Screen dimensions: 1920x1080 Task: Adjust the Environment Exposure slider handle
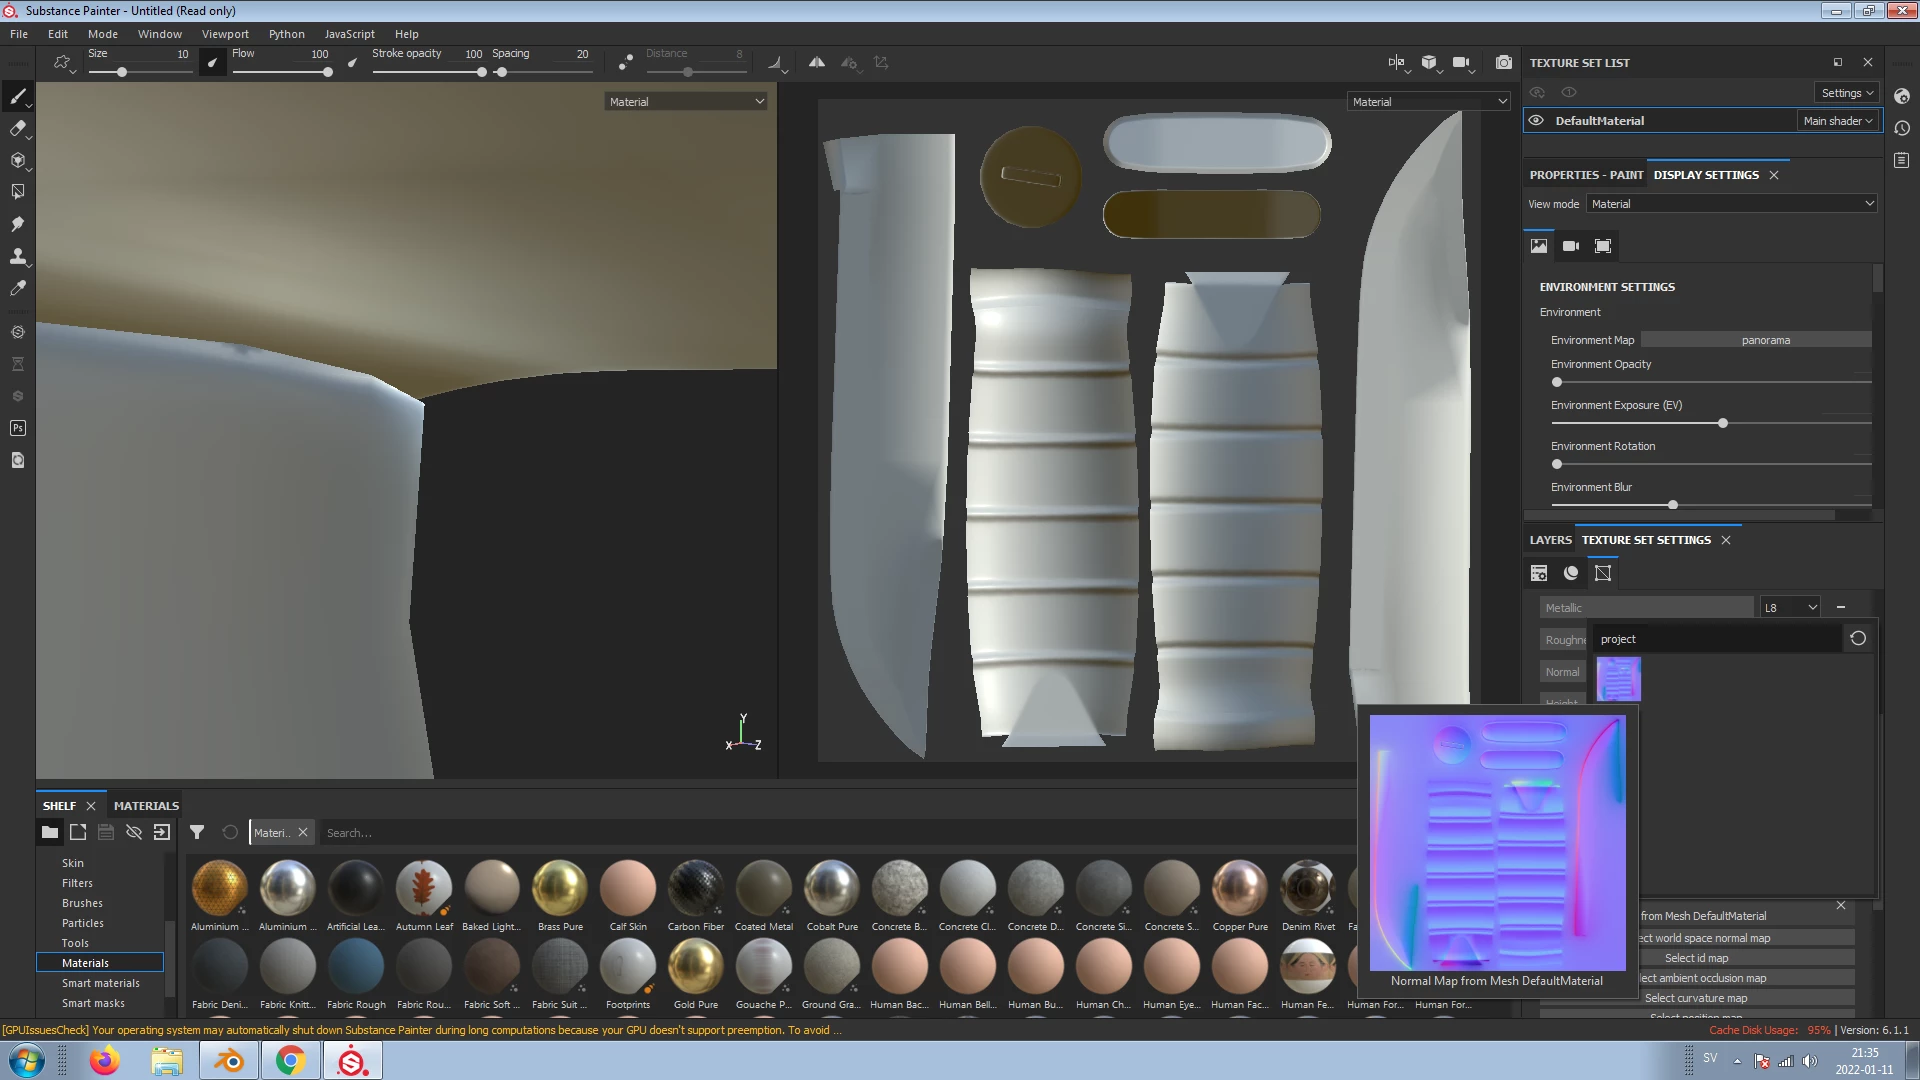pos(1723,423)
